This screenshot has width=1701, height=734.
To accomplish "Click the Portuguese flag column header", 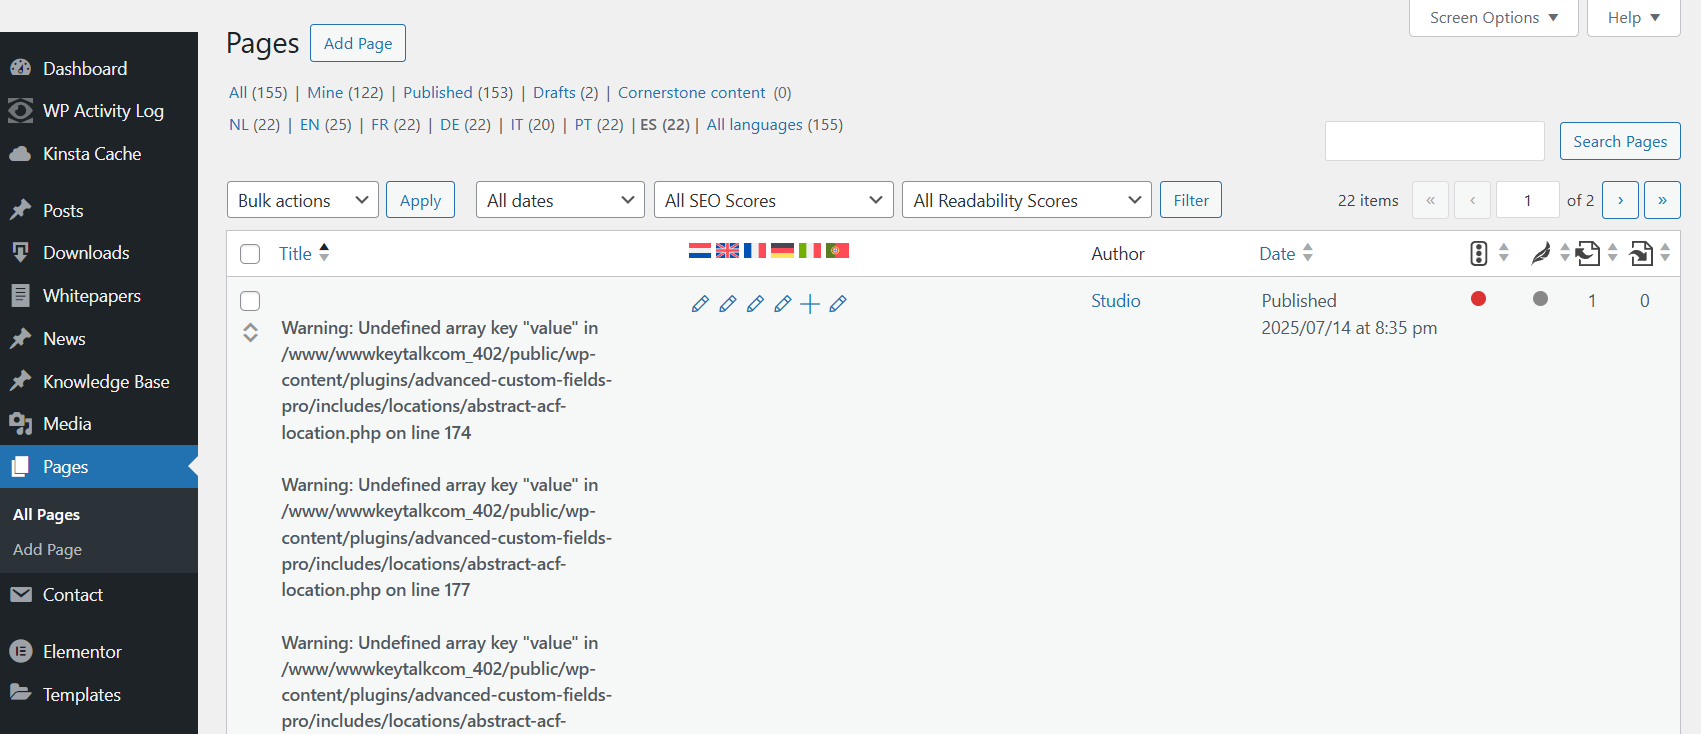I will tap(837, 250).
